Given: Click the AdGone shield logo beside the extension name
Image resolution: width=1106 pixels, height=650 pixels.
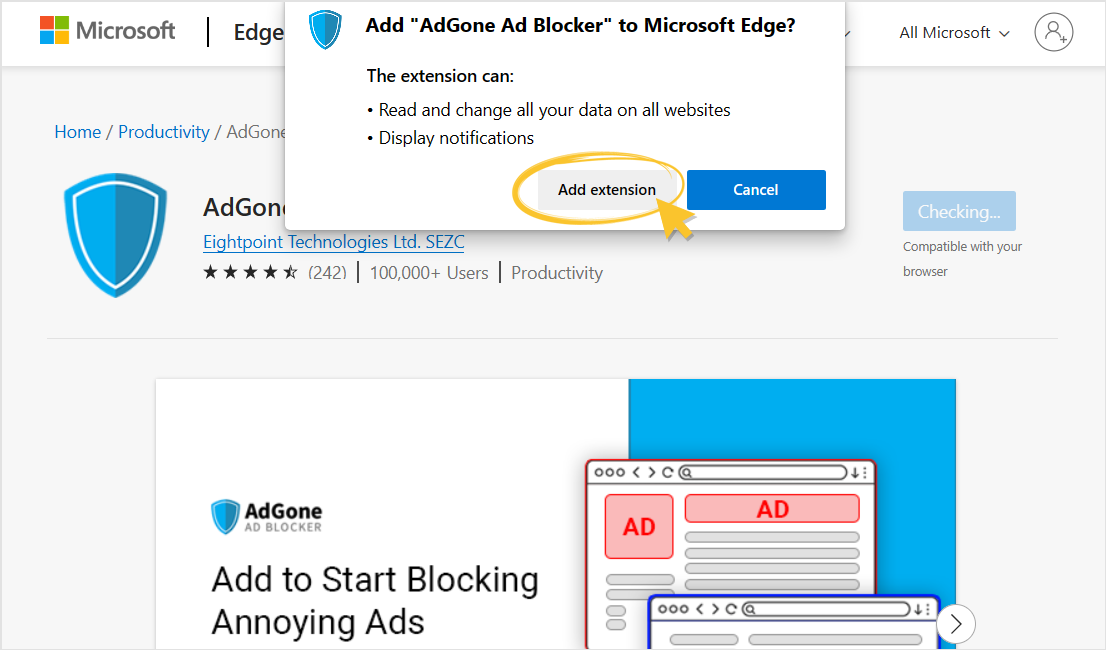Looking at the screenshot, I should (115, 235).
